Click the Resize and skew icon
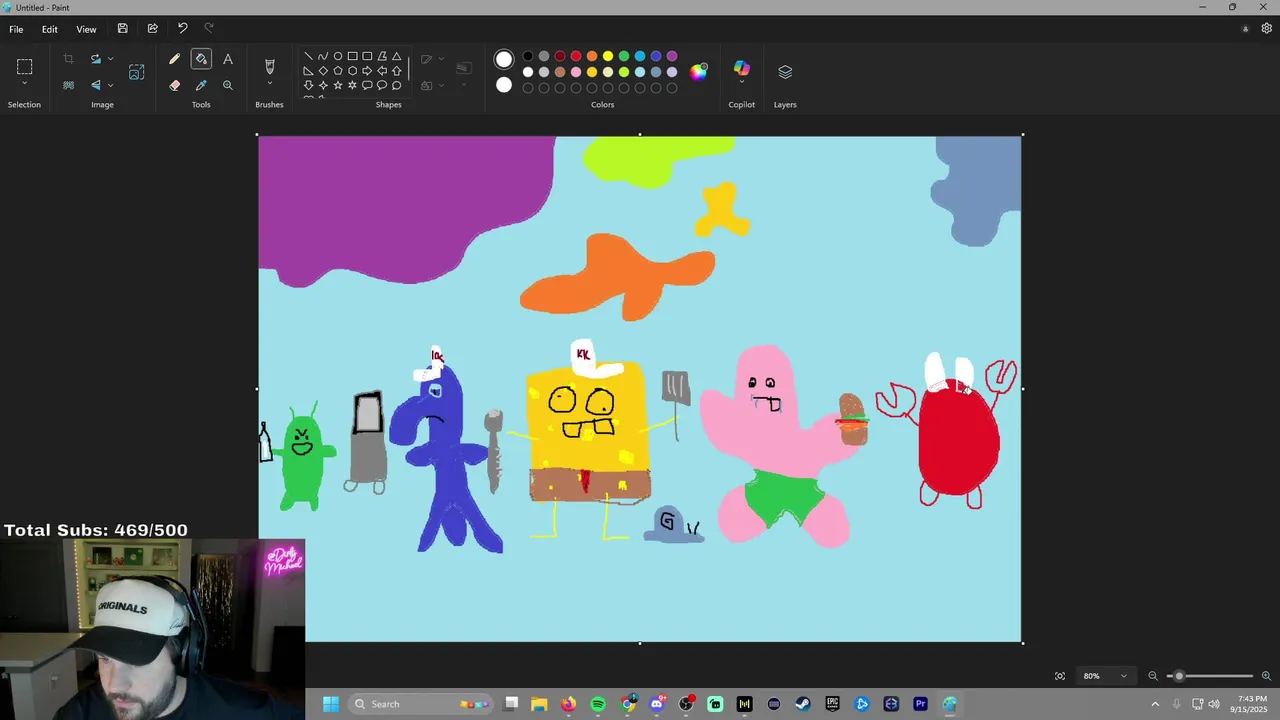The image size is (1280, 720). pyautogui.click(x=137, y=72)
